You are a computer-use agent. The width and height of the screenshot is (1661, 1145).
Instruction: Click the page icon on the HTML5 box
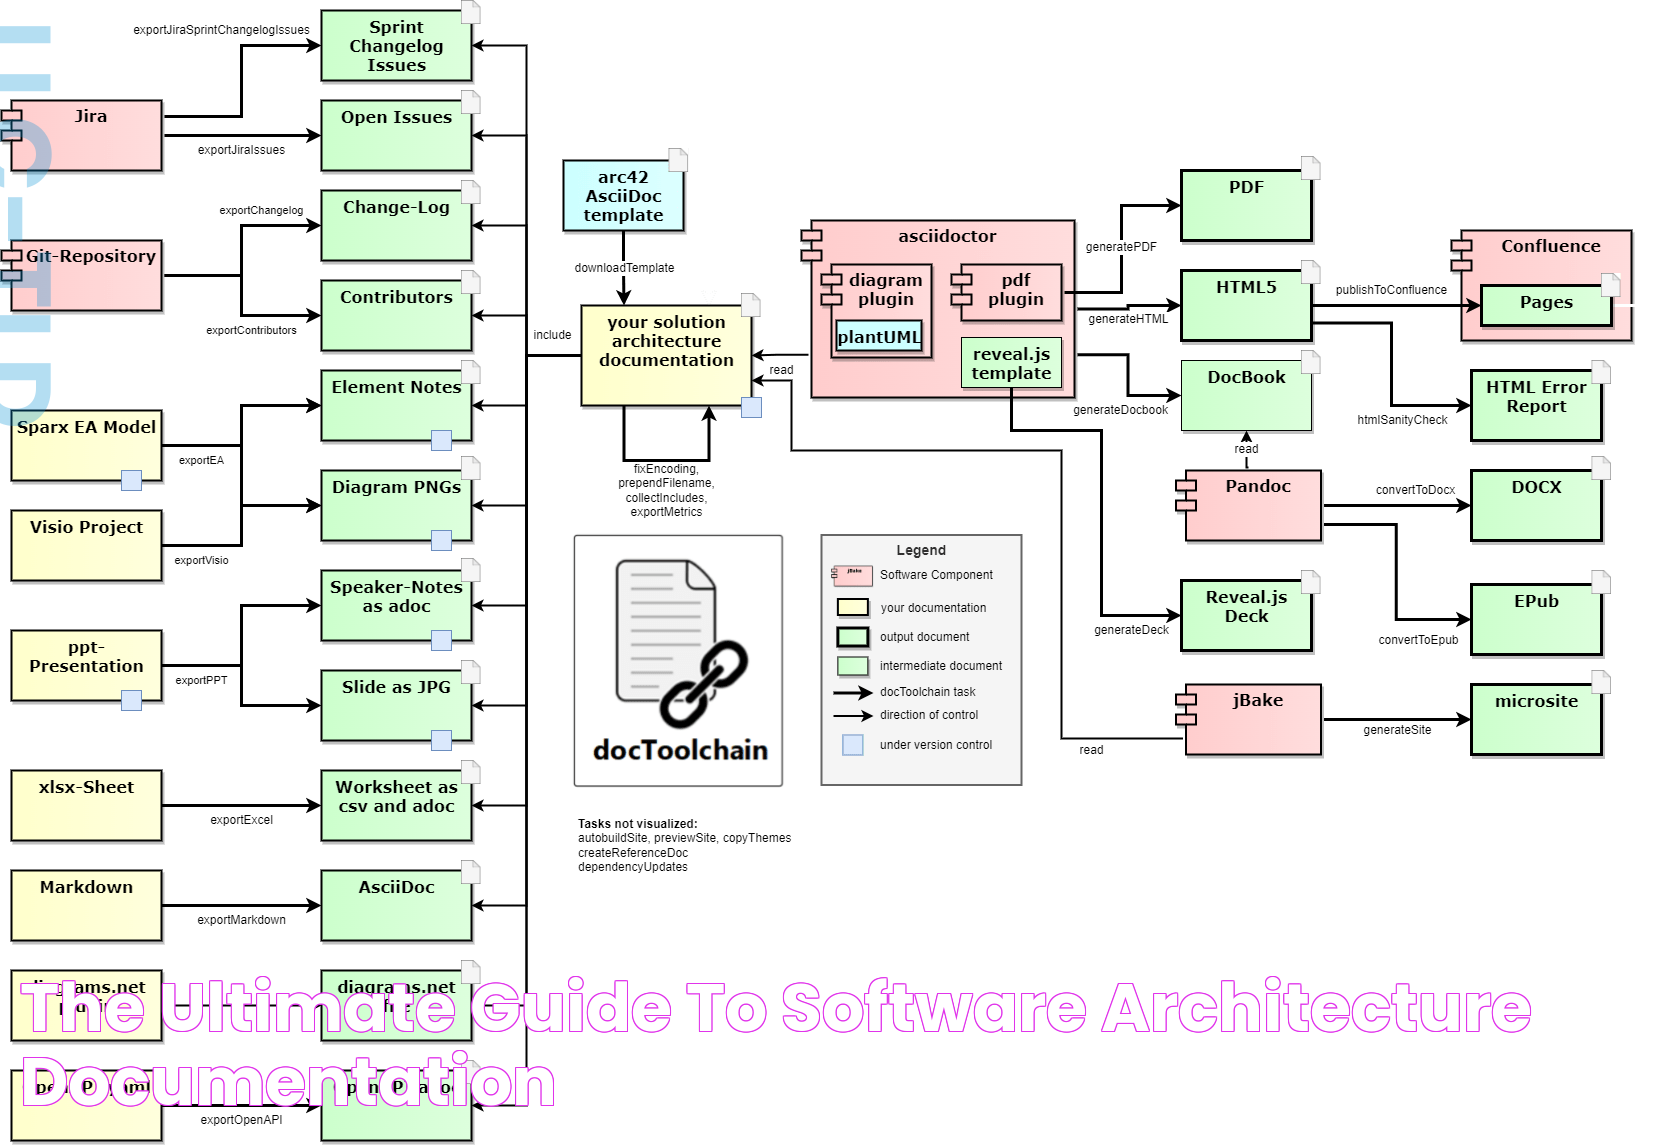1310,272
